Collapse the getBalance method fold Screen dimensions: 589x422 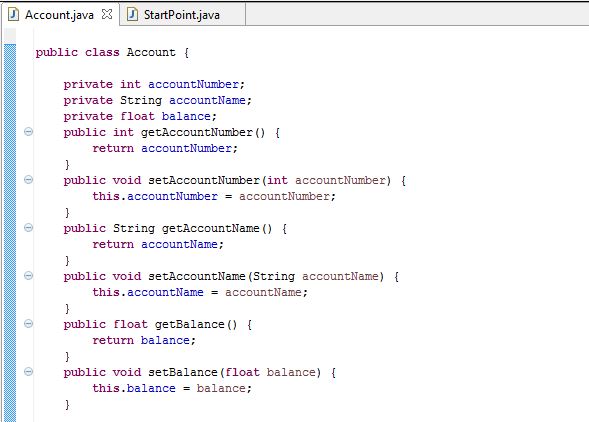tap(28, 324)
